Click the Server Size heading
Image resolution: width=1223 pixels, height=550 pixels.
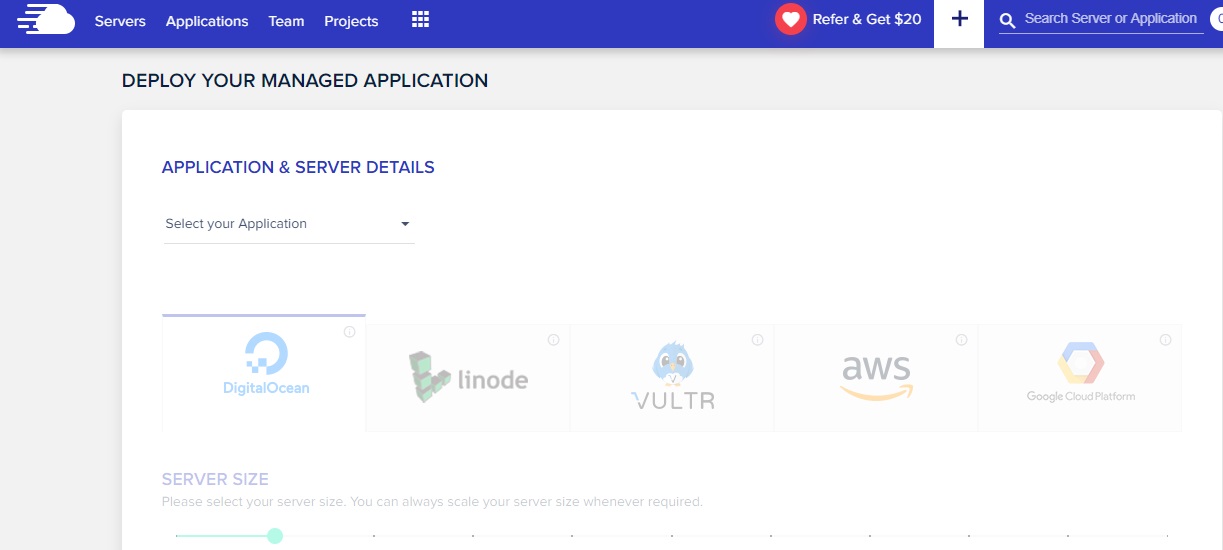[215, 480]
